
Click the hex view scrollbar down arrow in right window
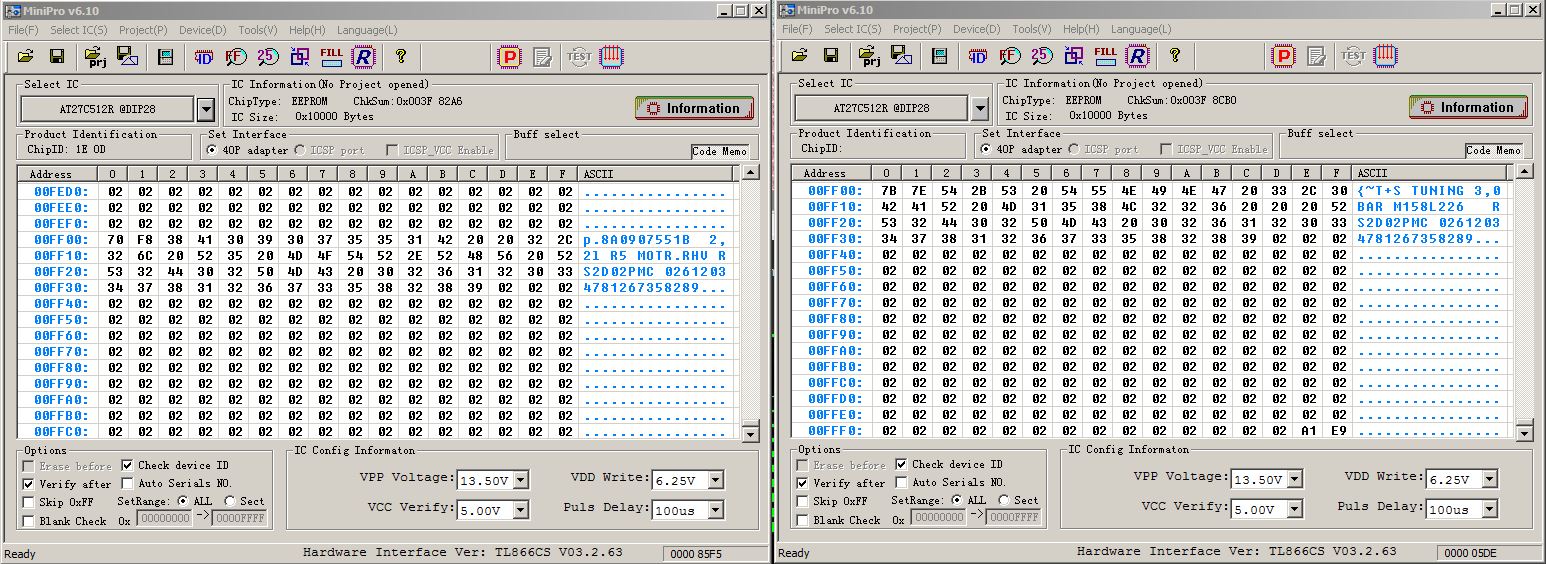coord(1524,433)
